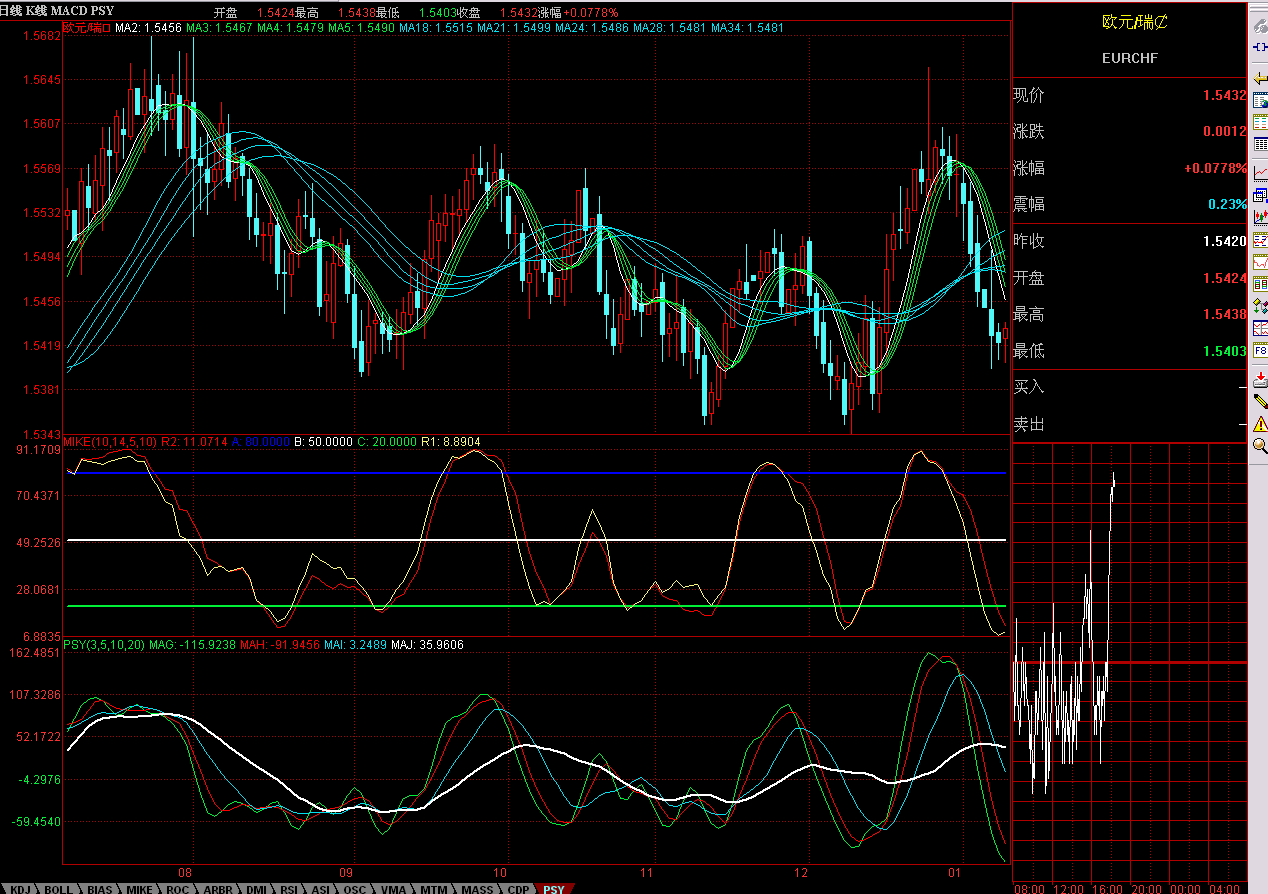Switch to the BIAS indicator tab

(x=100, y=889)
